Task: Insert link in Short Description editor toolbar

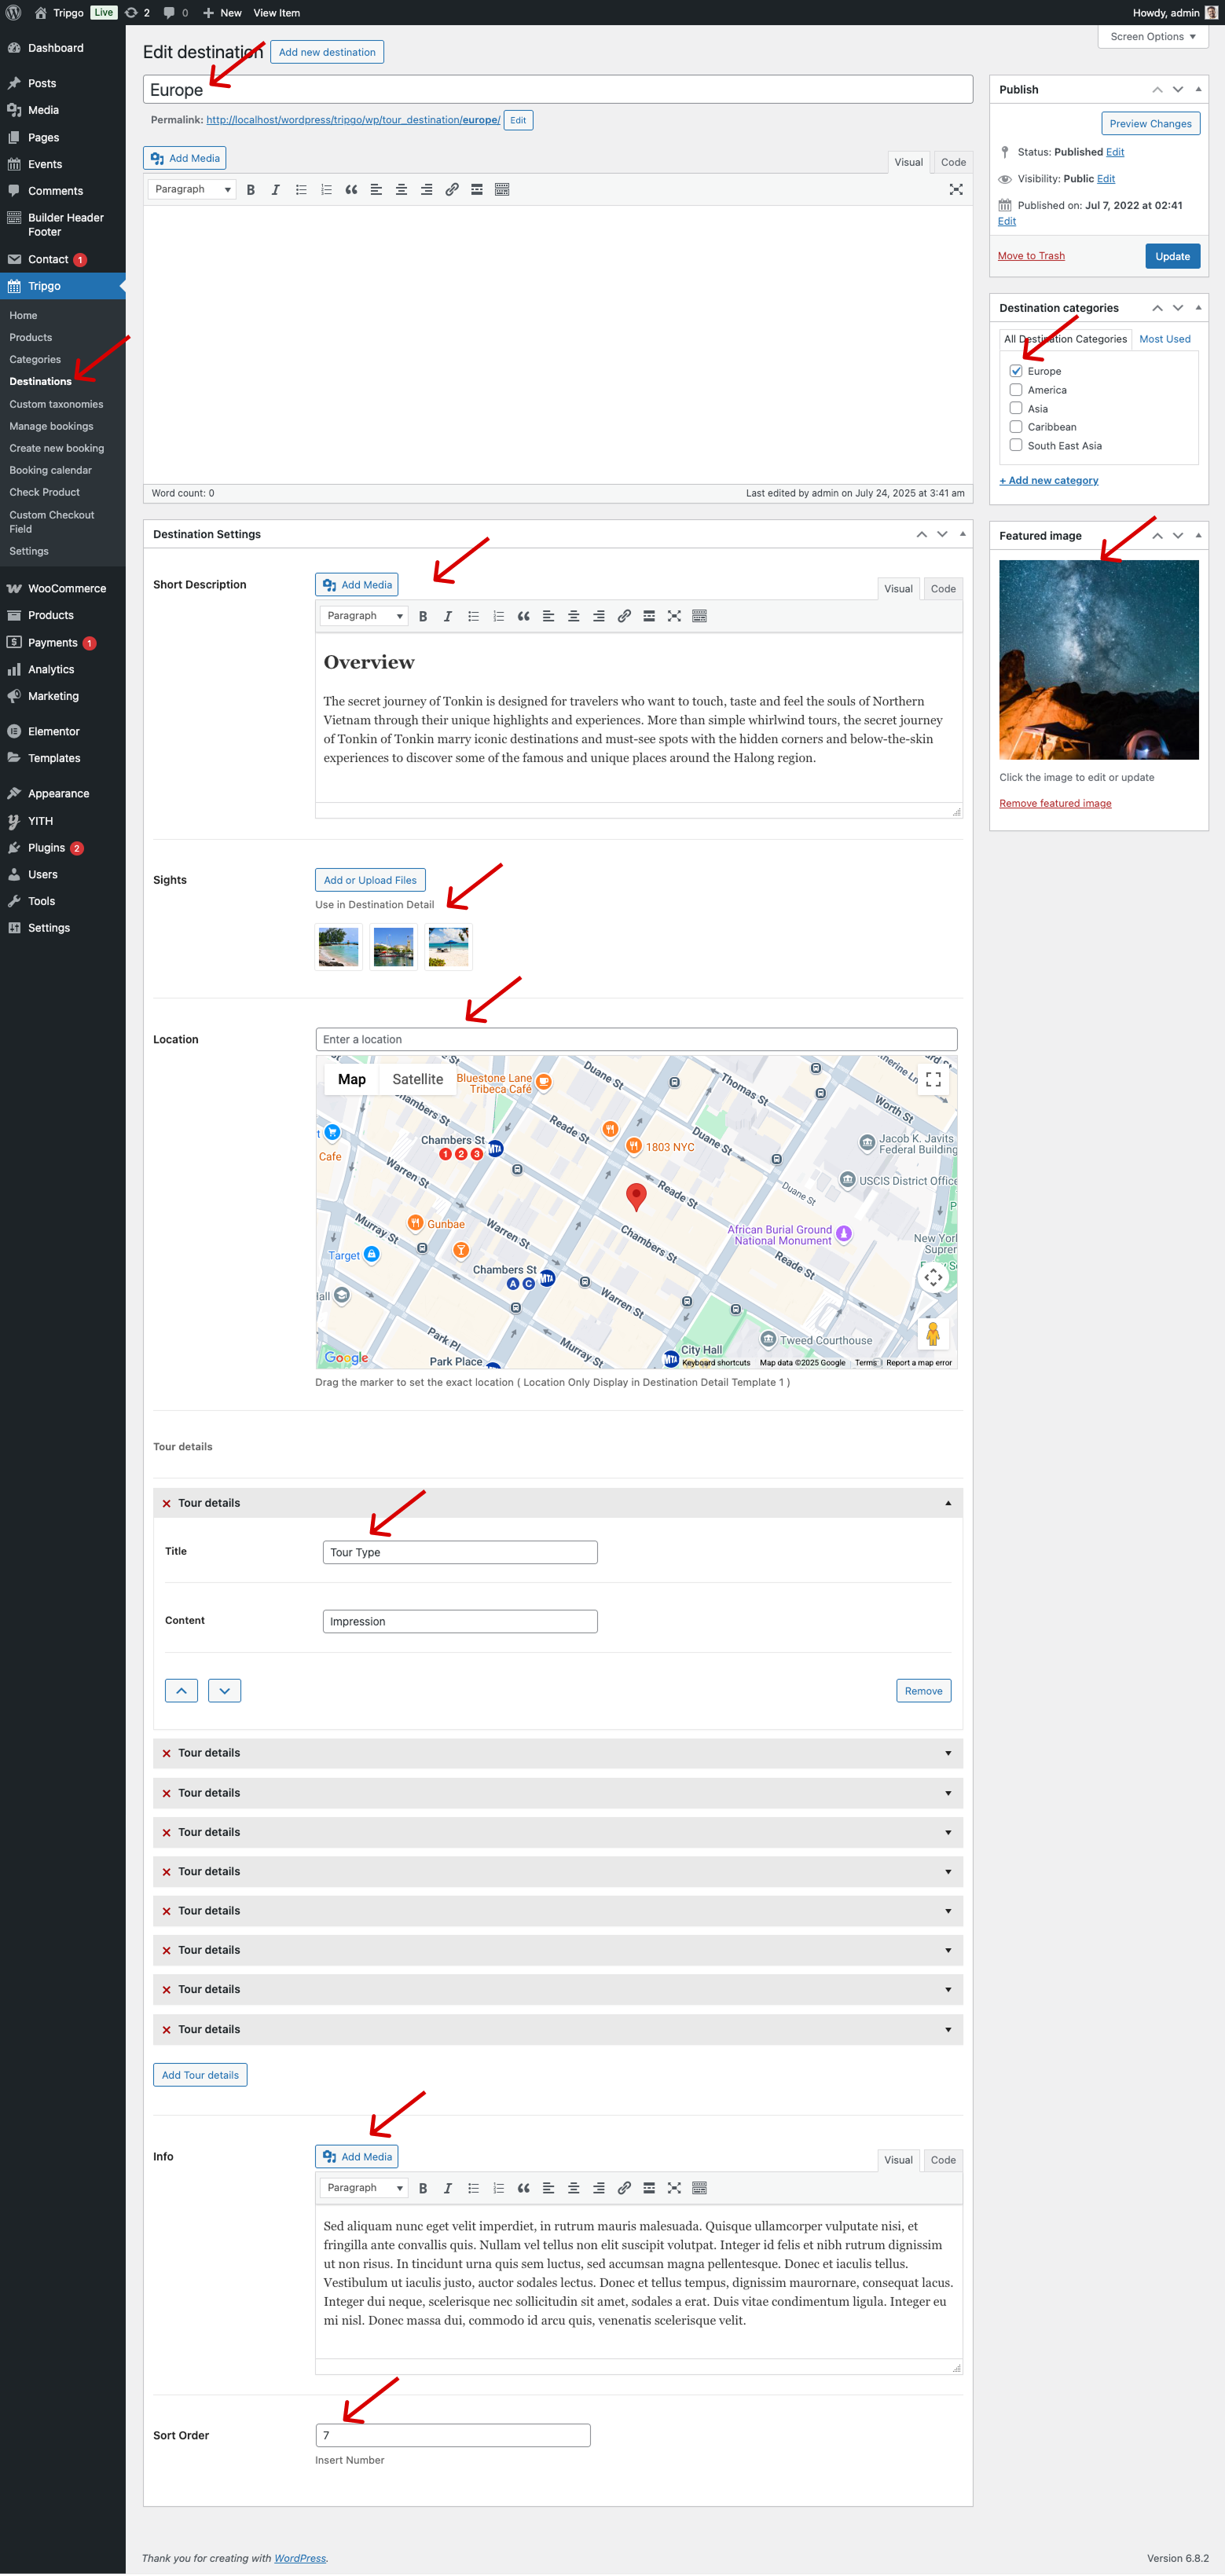Action: (x=624, y=616)
